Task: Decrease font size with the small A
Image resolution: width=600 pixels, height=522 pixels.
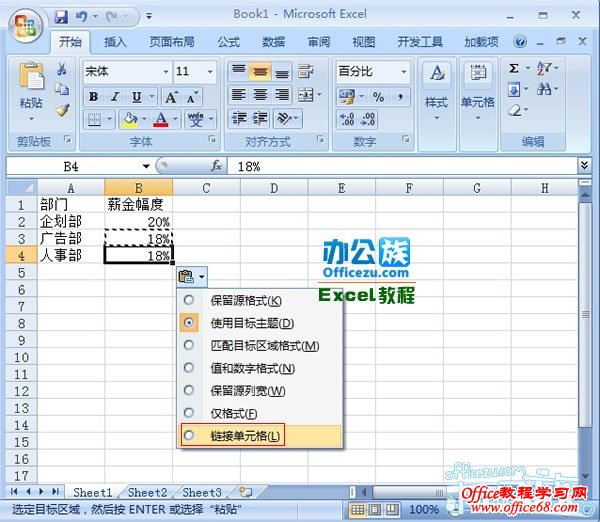Action: [x=192, y=97]
